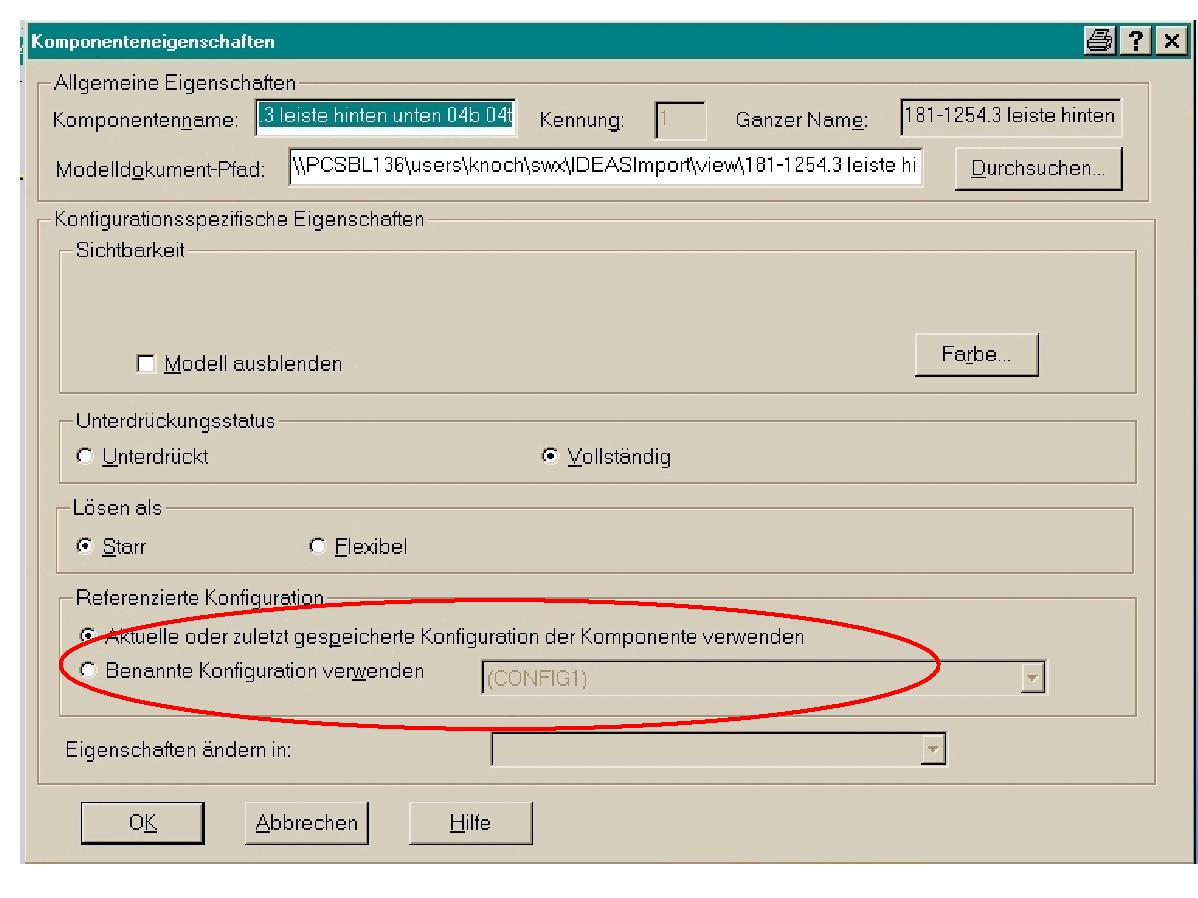Screen dimensions: 1198x898
Task: Open the Eigenschaften ändern in dropdown
Action: (x=932, y=750)
